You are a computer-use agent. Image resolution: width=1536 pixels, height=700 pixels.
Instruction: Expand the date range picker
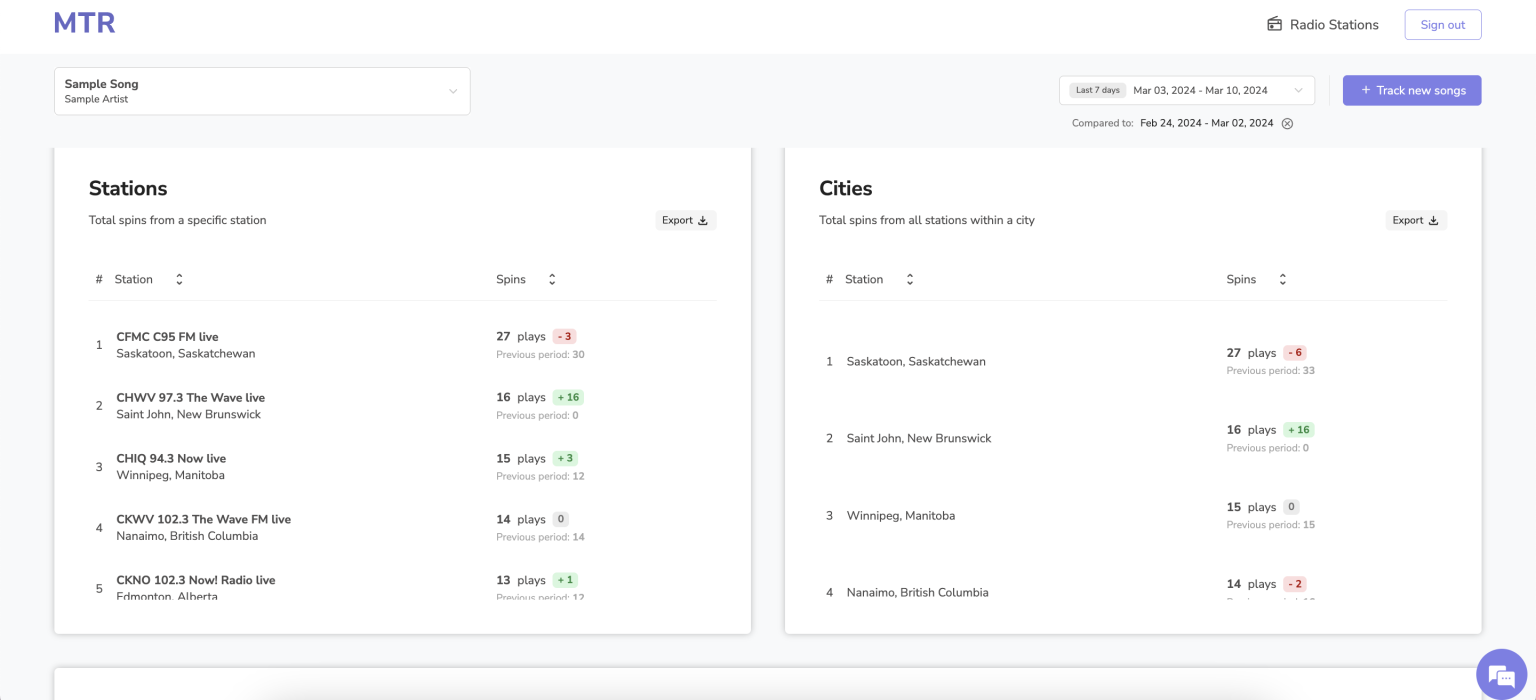[x=1298, y=90]
